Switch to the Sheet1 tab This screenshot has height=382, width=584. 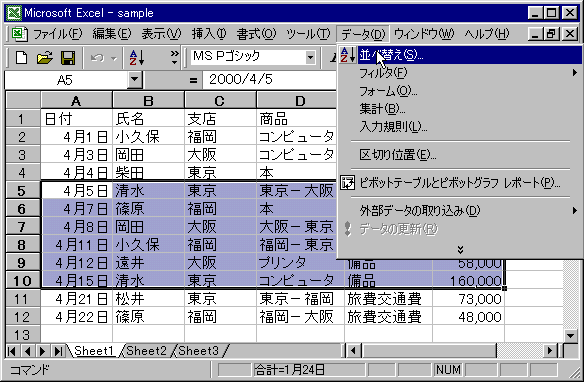pos(93,351)
